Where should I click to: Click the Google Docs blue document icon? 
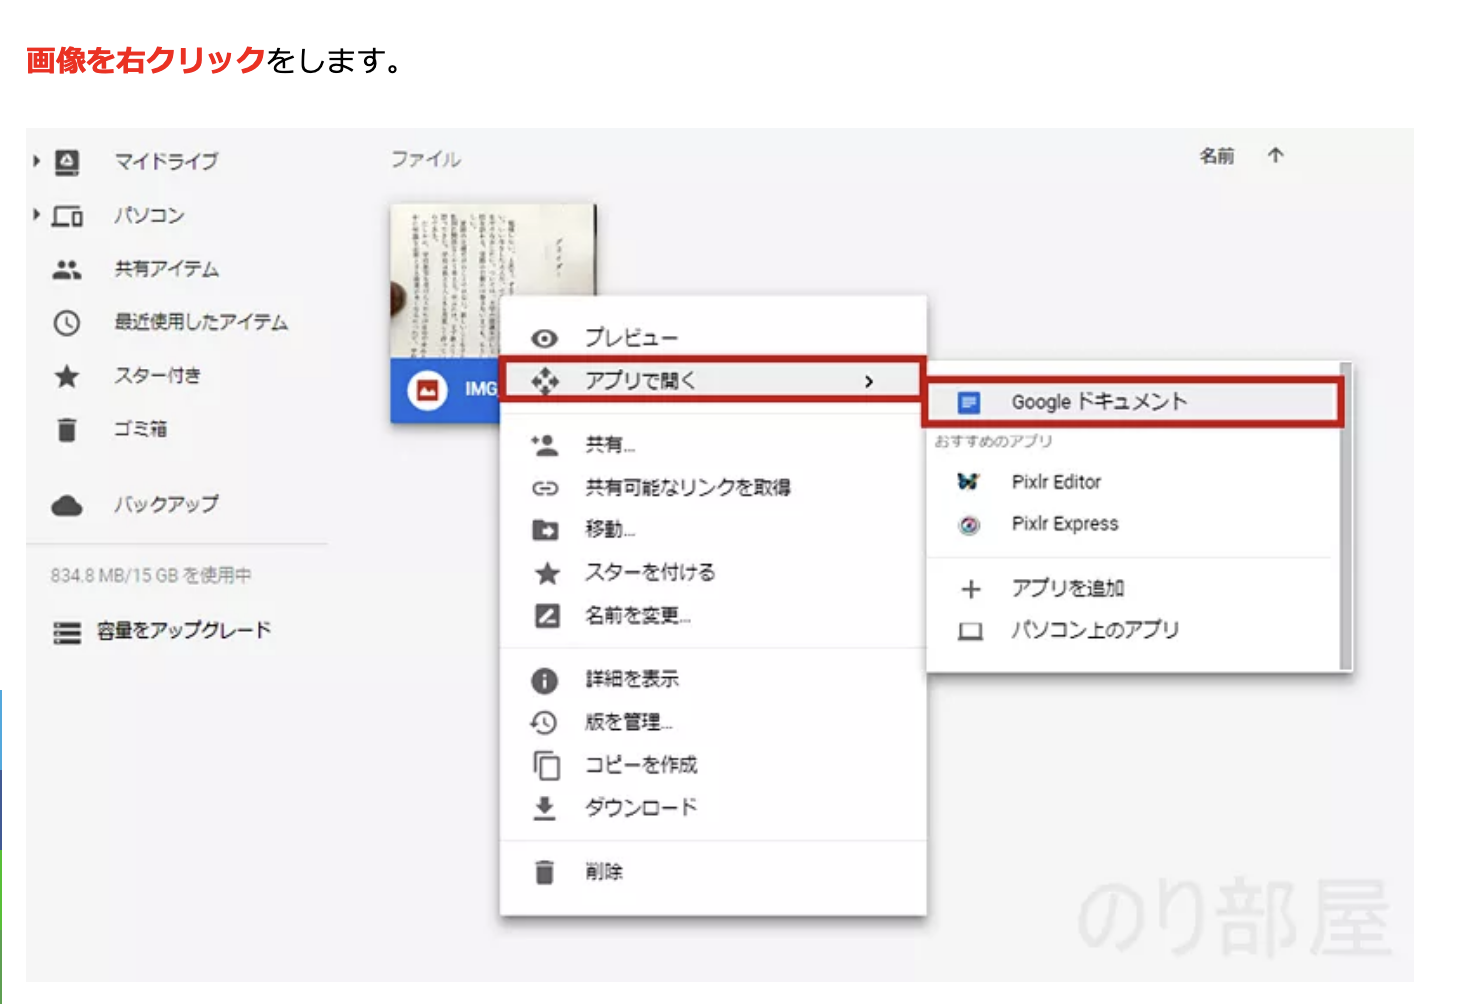969,403
